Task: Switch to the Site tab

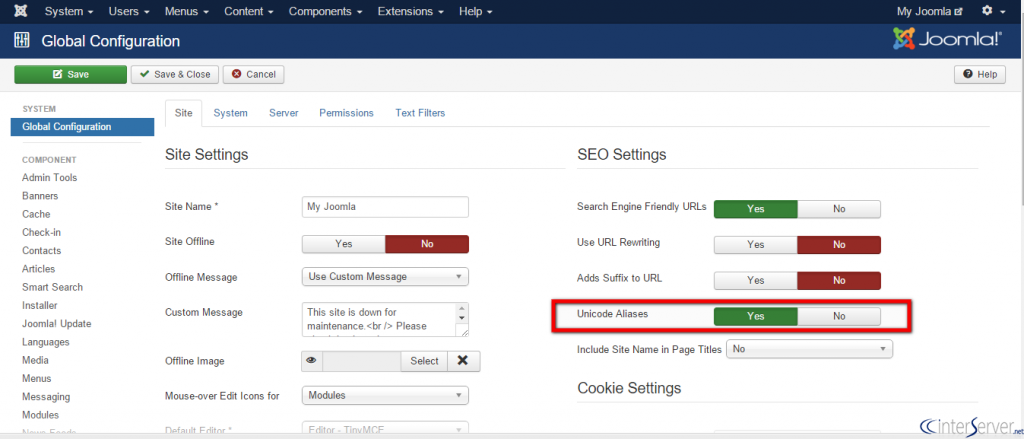Action: (184, 113)
